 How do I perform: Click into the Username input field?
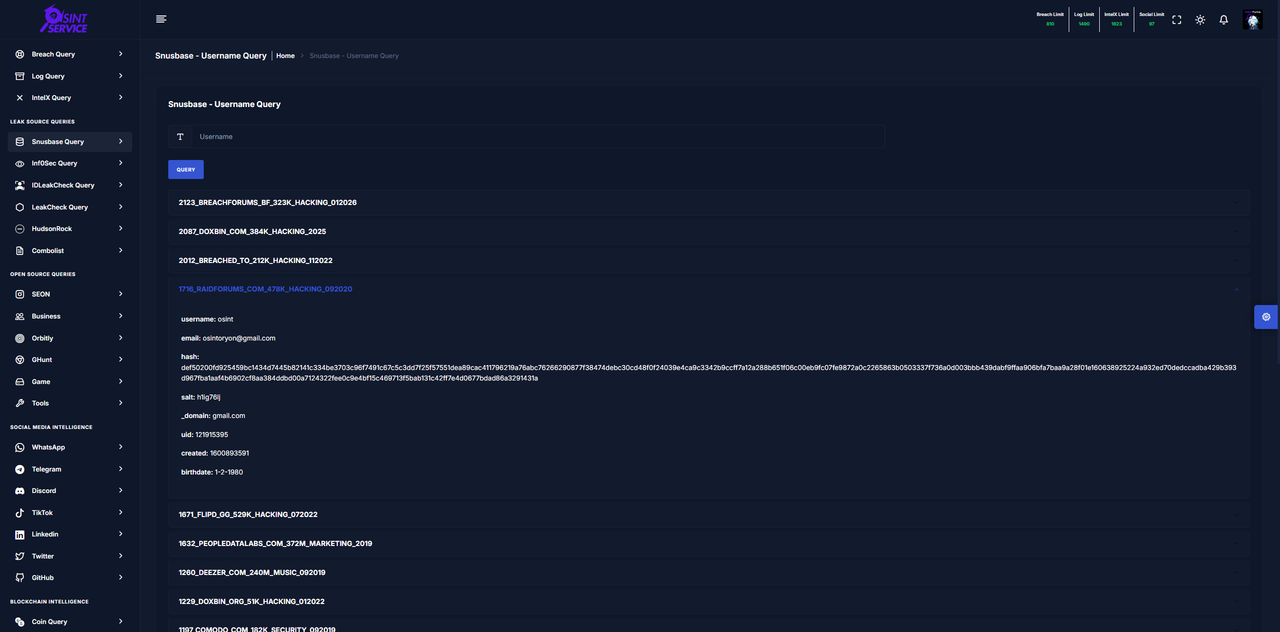[538, 137]
